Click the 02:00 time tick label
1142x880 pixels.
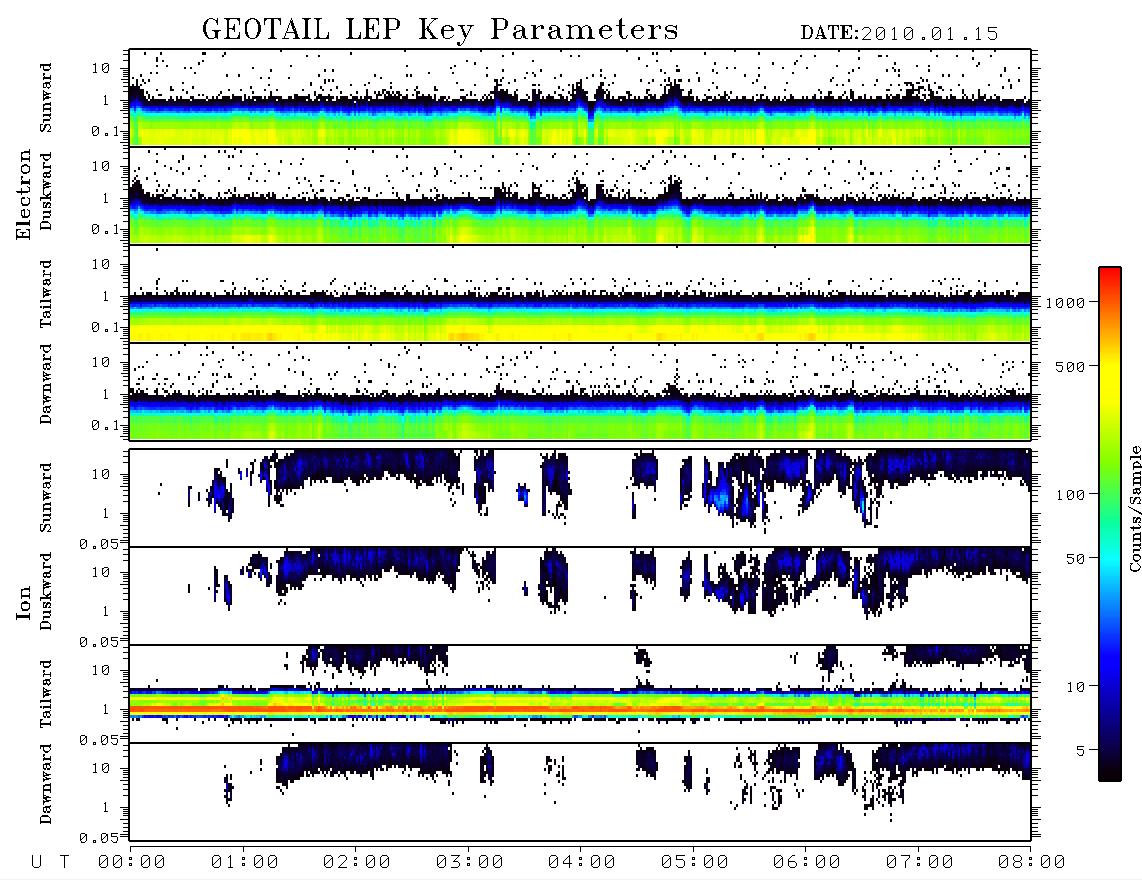pos(357,863)
